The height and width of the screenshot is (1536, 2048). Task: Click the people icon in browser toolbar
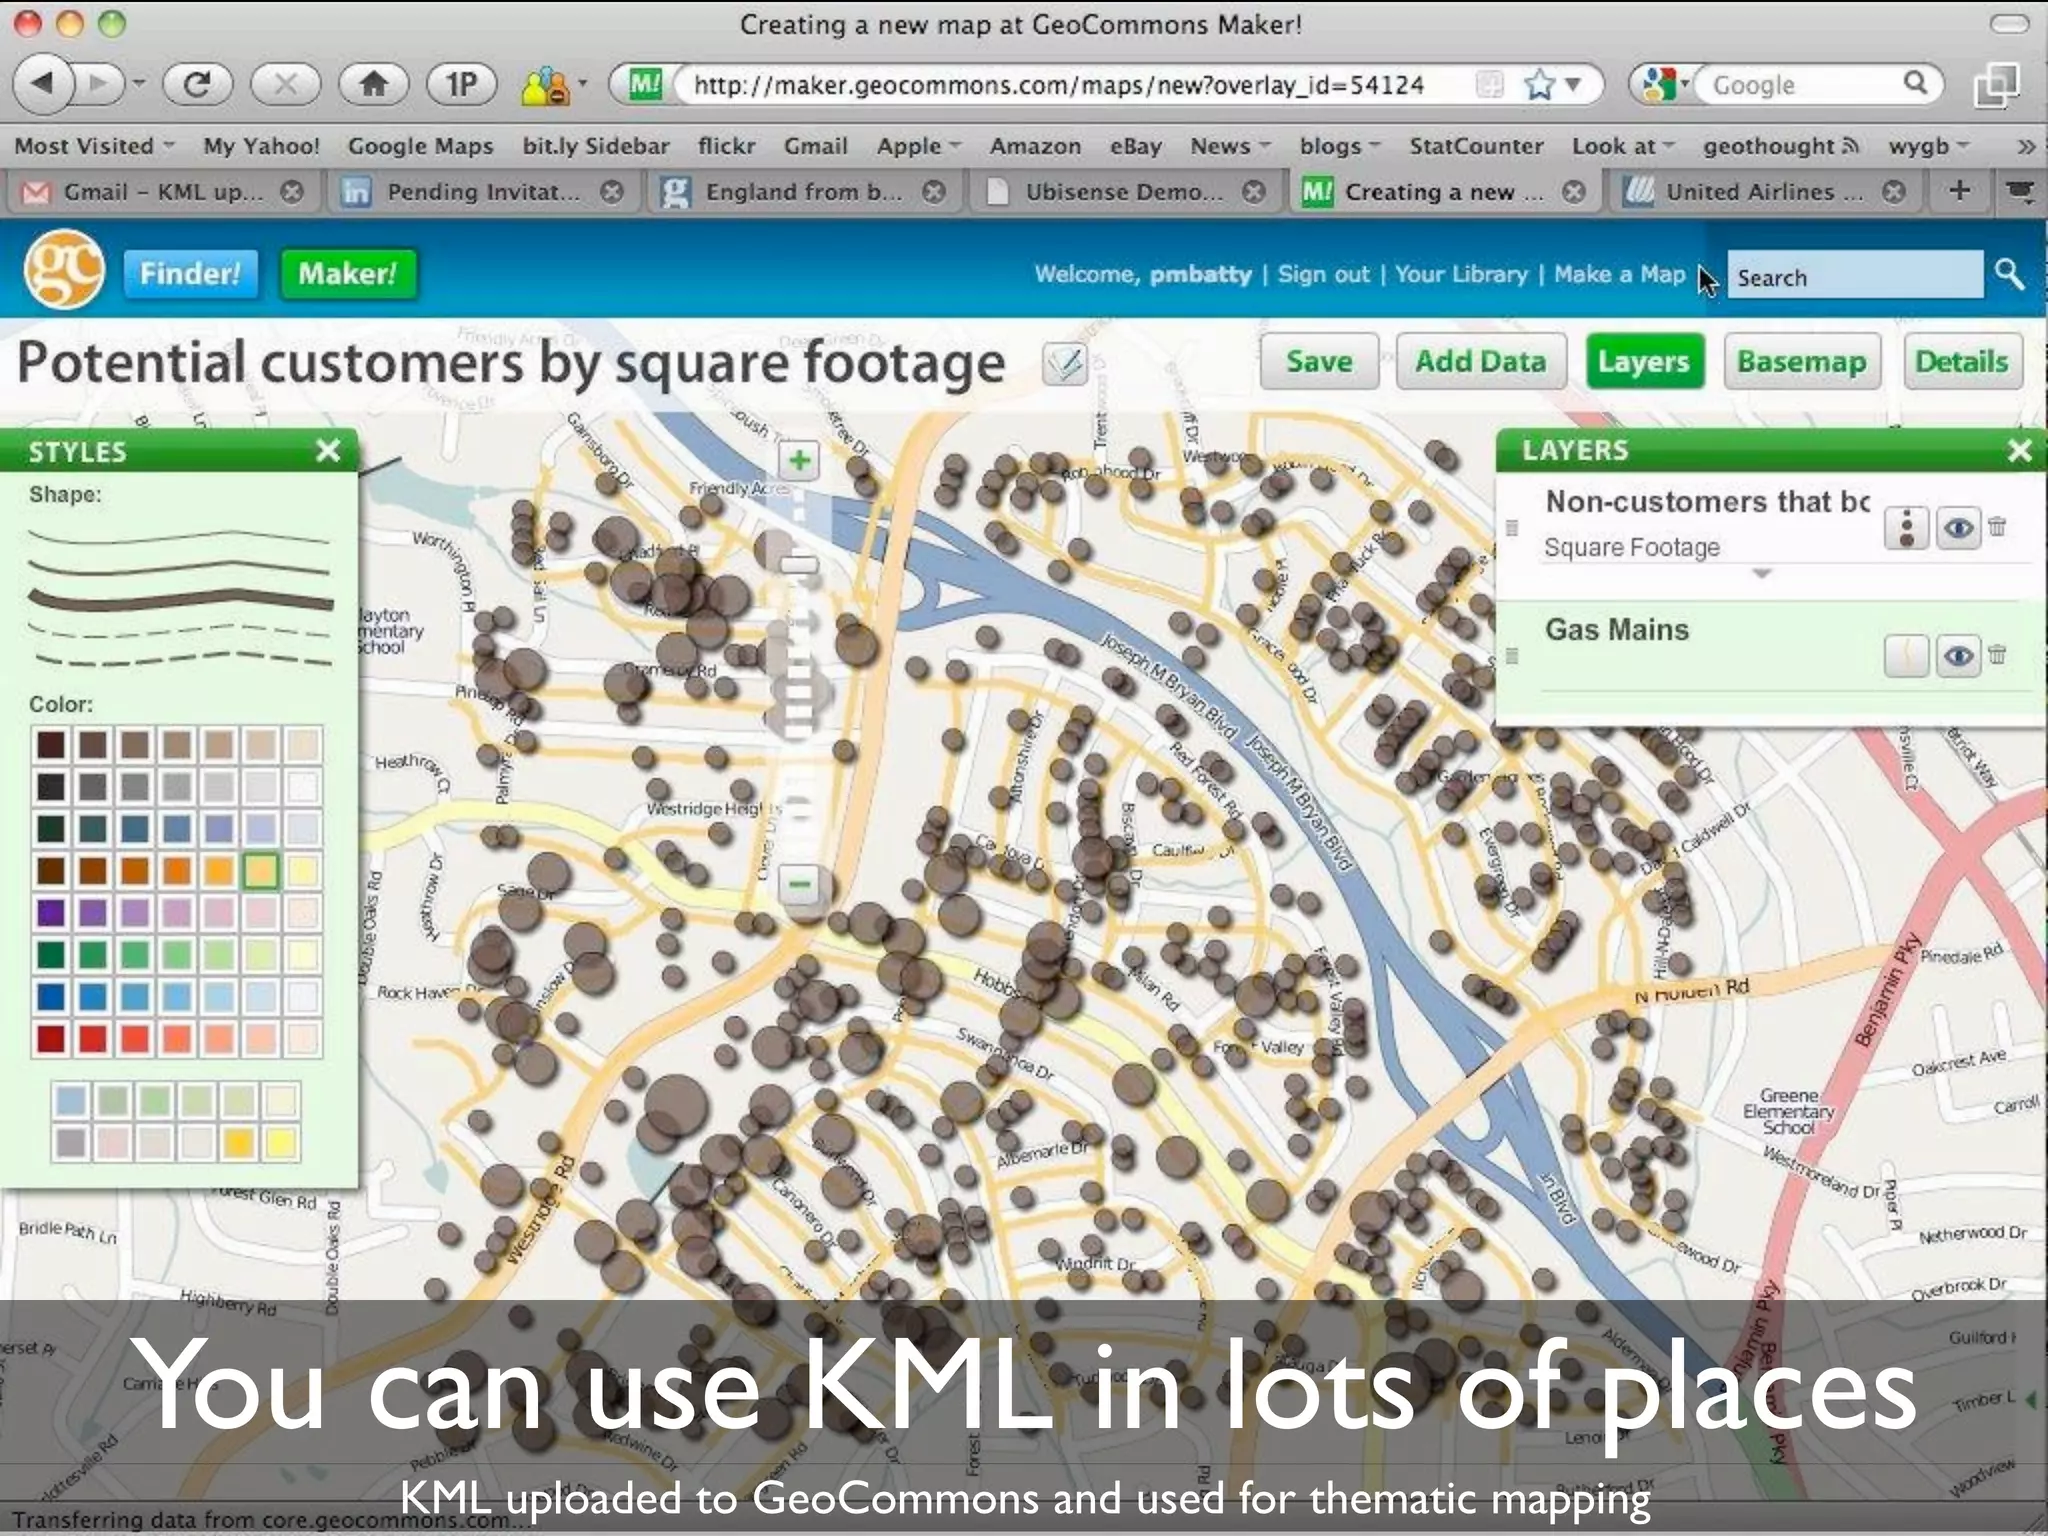[x=544, y=86]
